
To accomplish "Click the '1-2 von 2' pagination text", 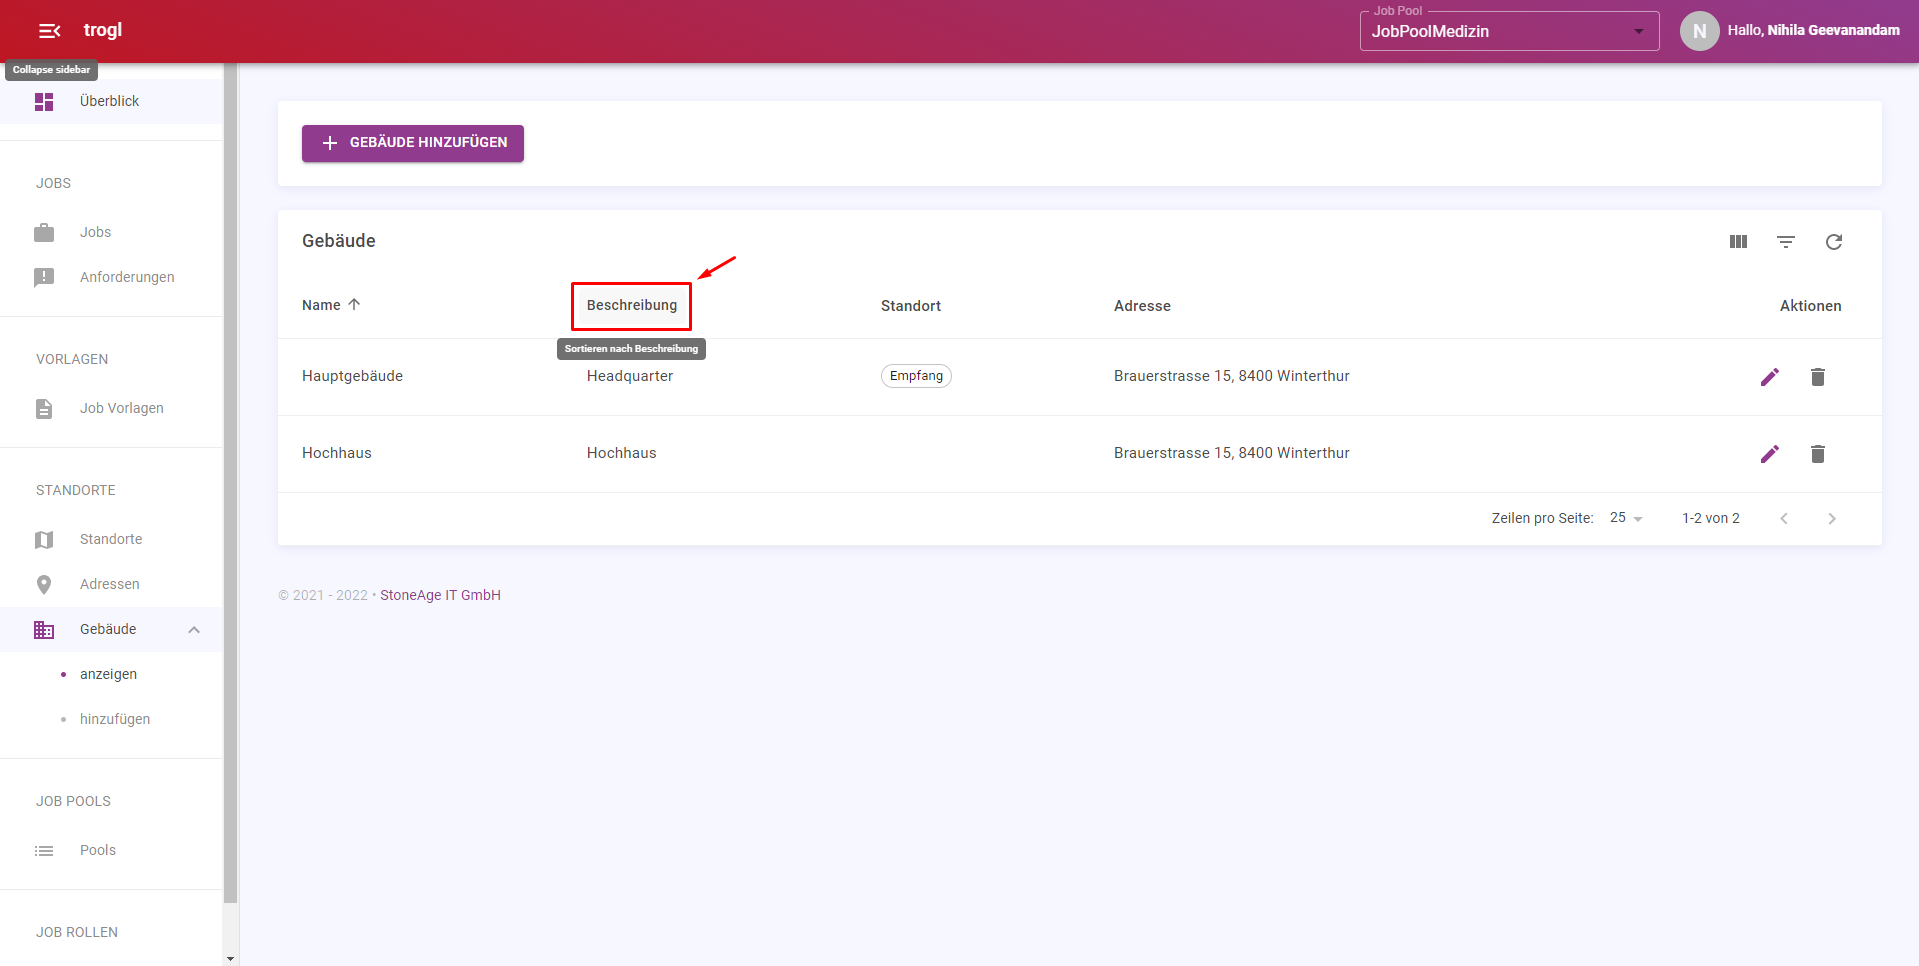I will pos(1711,518).
